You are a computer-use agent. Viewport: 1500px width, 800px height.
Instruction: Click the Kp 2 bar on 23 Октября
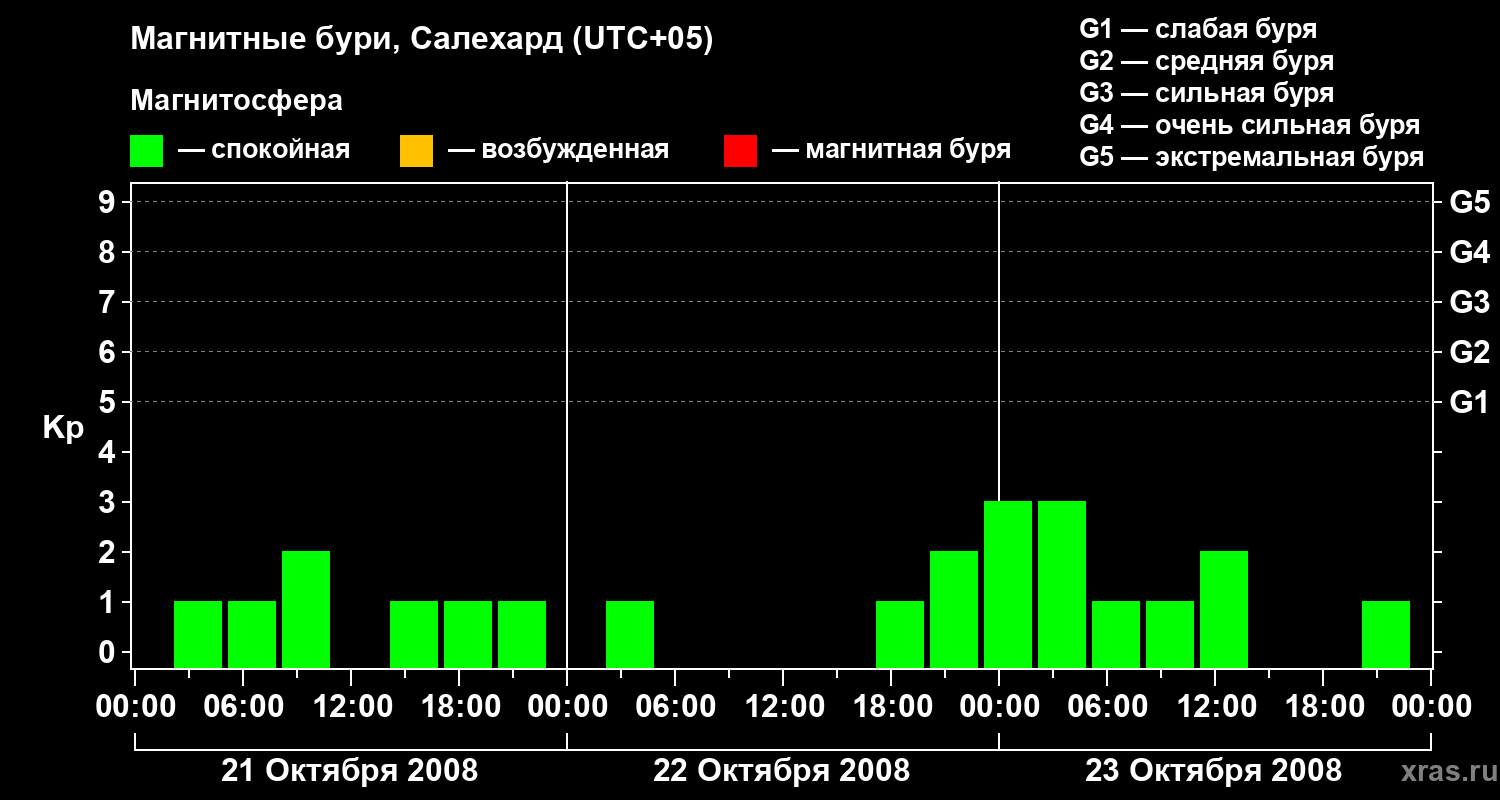pos(1224,609)
